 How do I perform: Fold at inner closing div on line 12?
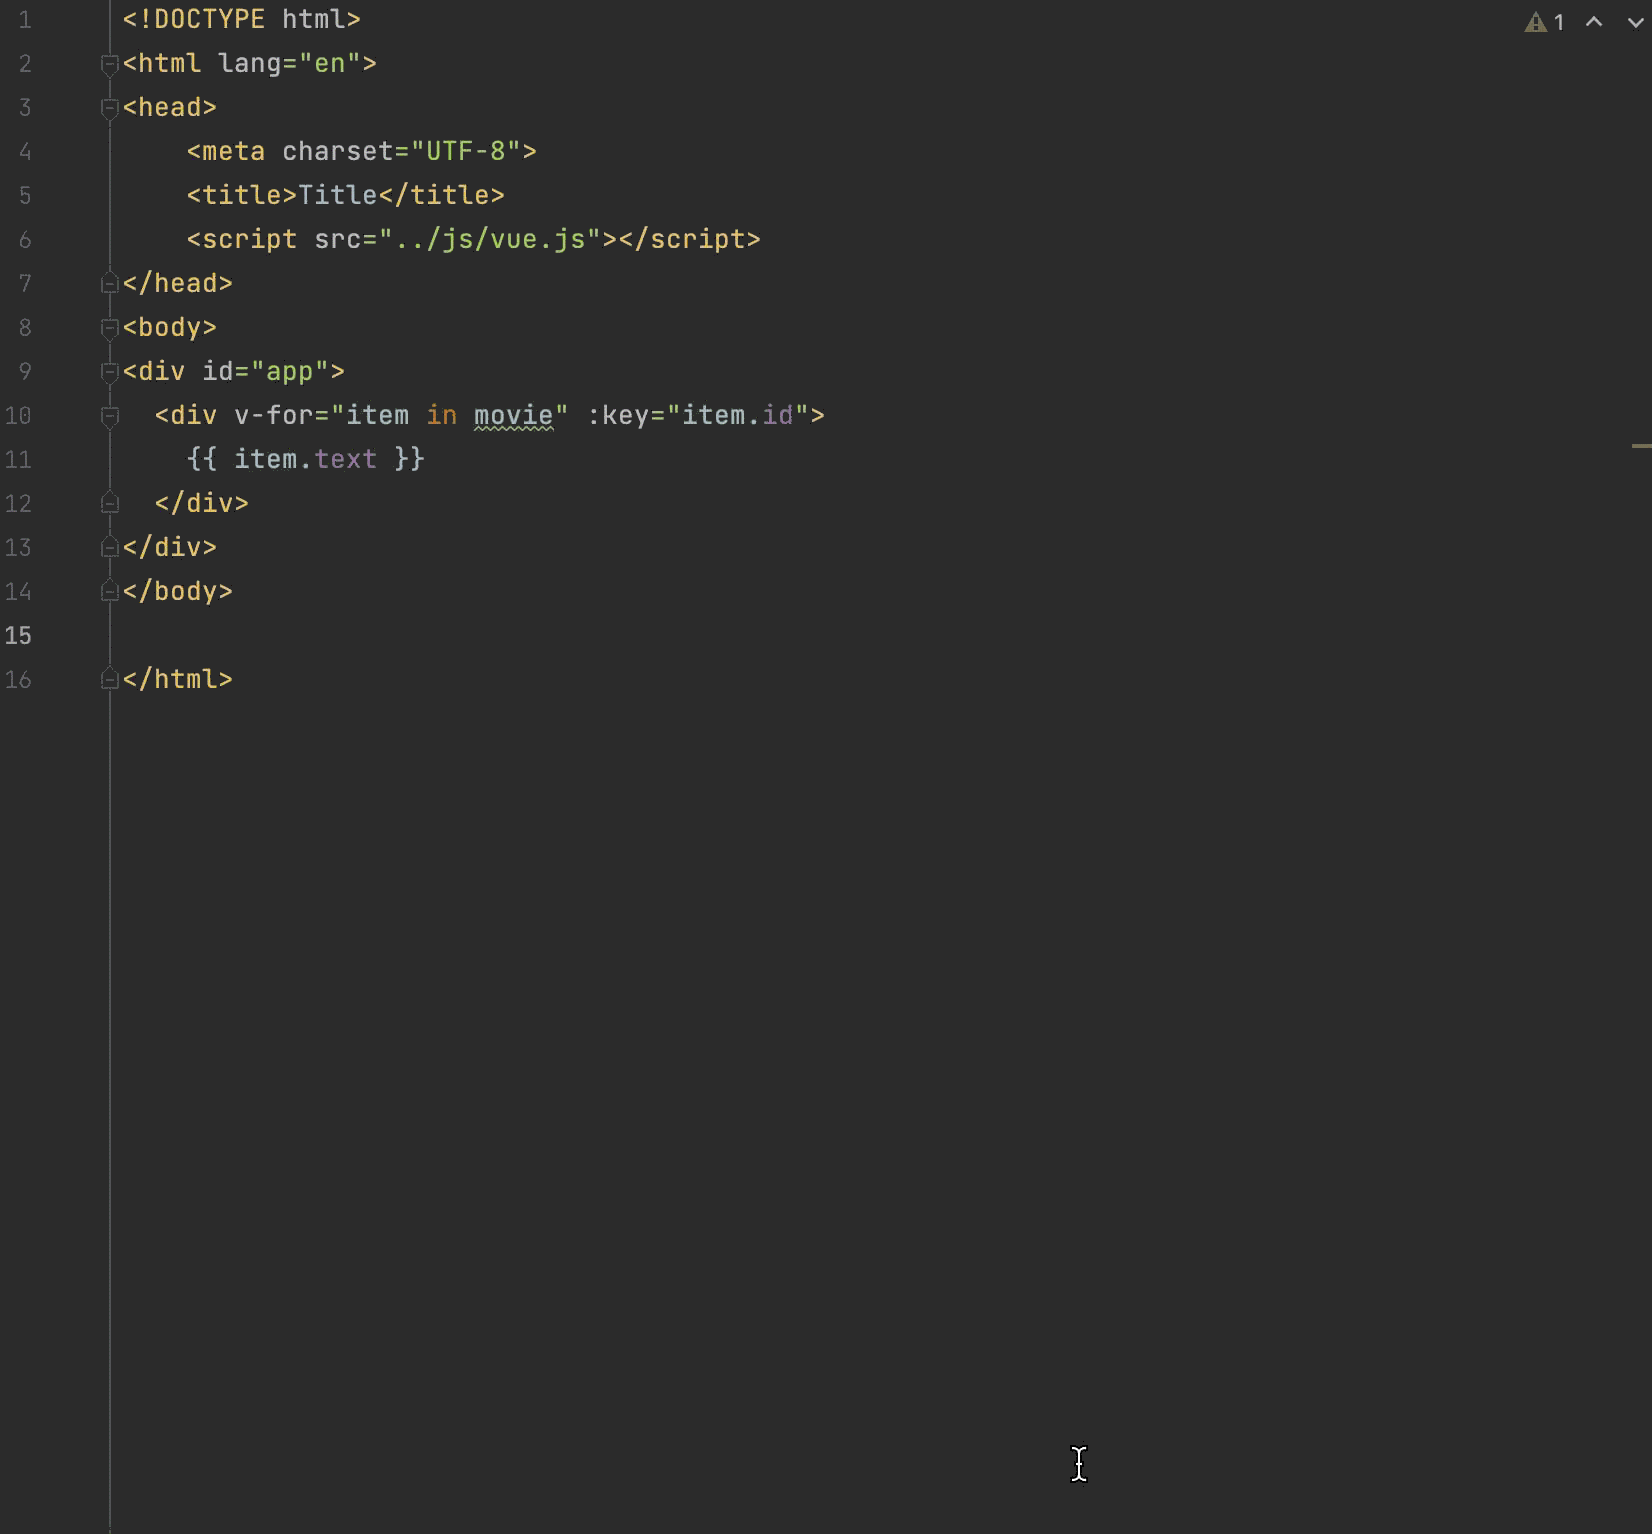(x=110, y=504)
